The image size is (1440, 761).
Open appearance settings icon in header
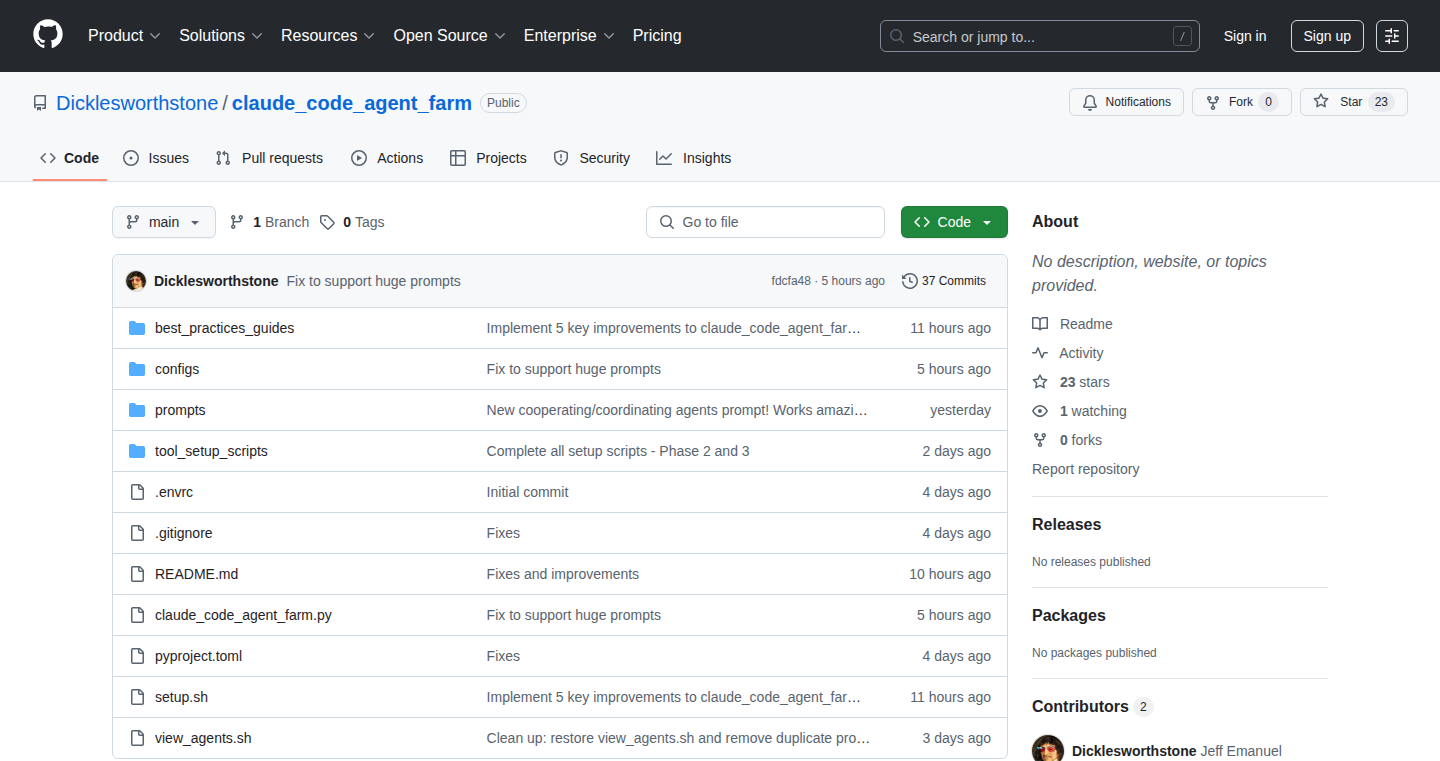1392,36
